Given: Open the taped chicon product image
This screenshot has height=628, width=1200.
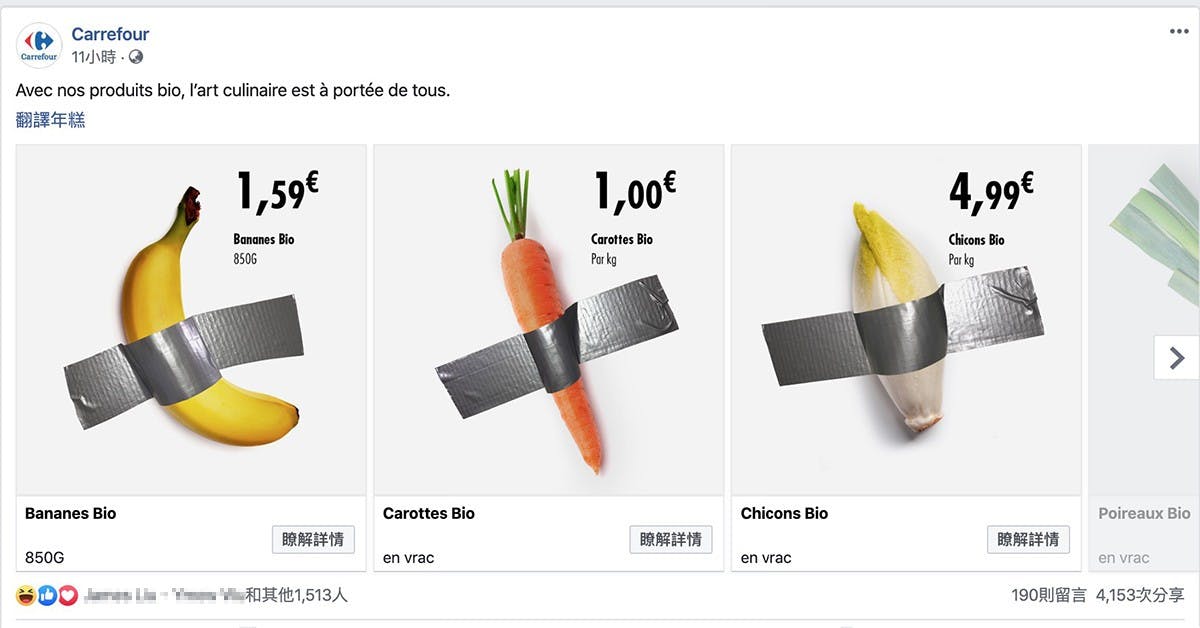Looking at the screenshot, I should click(906, 320).
